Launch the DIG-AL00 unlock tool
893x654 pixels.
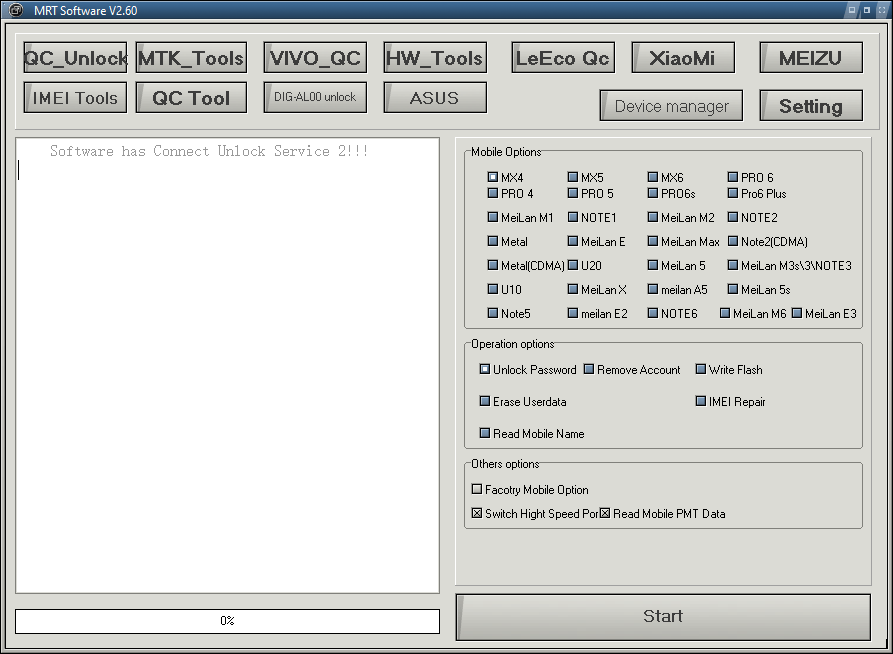314,97
